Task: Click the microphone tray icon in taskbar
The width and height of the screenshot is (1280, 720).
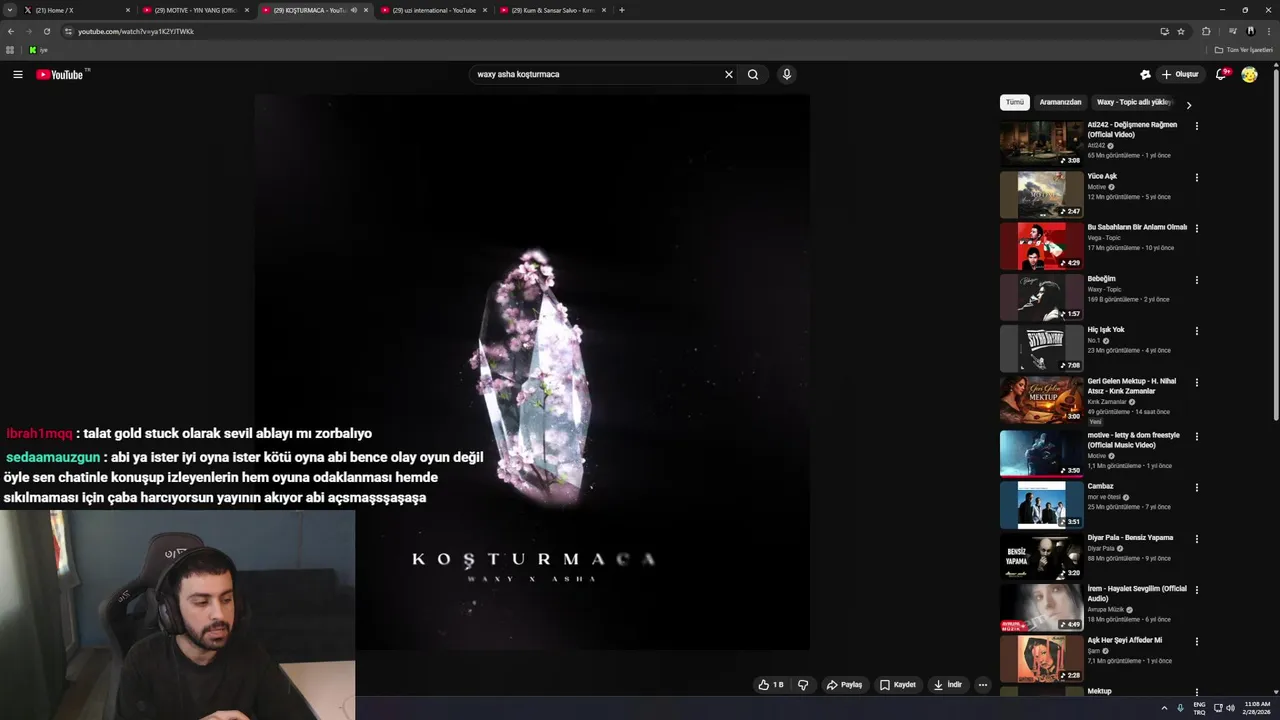Action: (x=1181, y=708)
